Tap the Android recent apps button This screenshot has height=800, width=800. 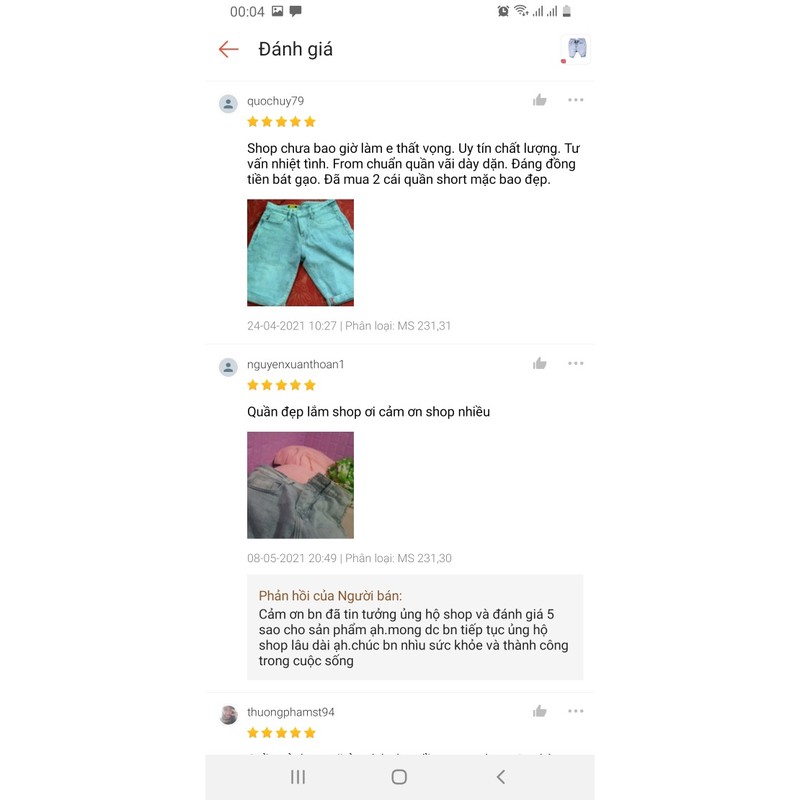coord(298,777)
